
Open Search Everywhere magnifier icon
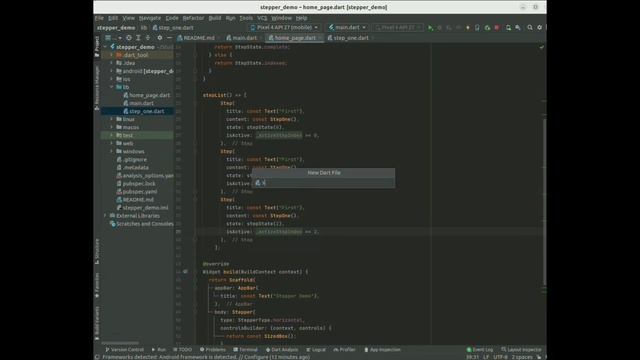click(530, 27)
